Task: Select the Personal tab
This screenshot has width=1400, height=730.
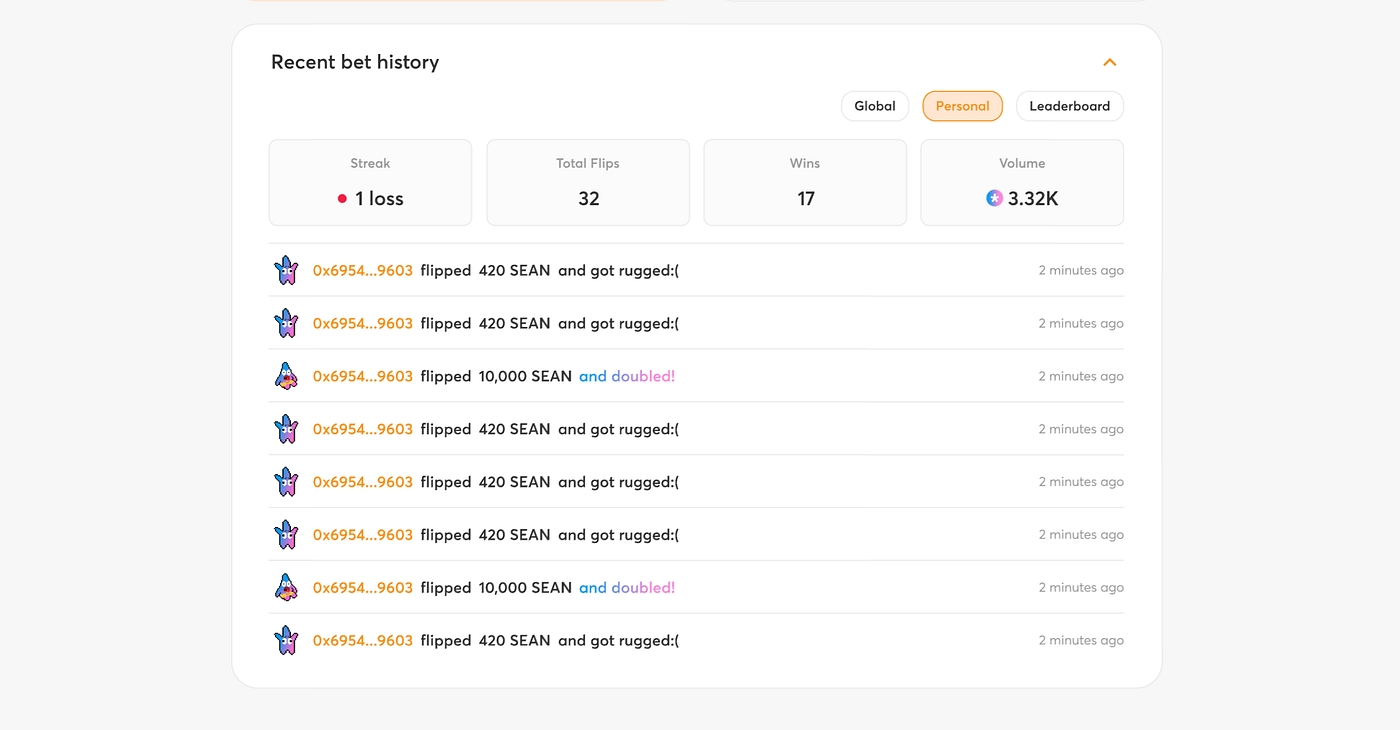Action: [x=962, y=106]
